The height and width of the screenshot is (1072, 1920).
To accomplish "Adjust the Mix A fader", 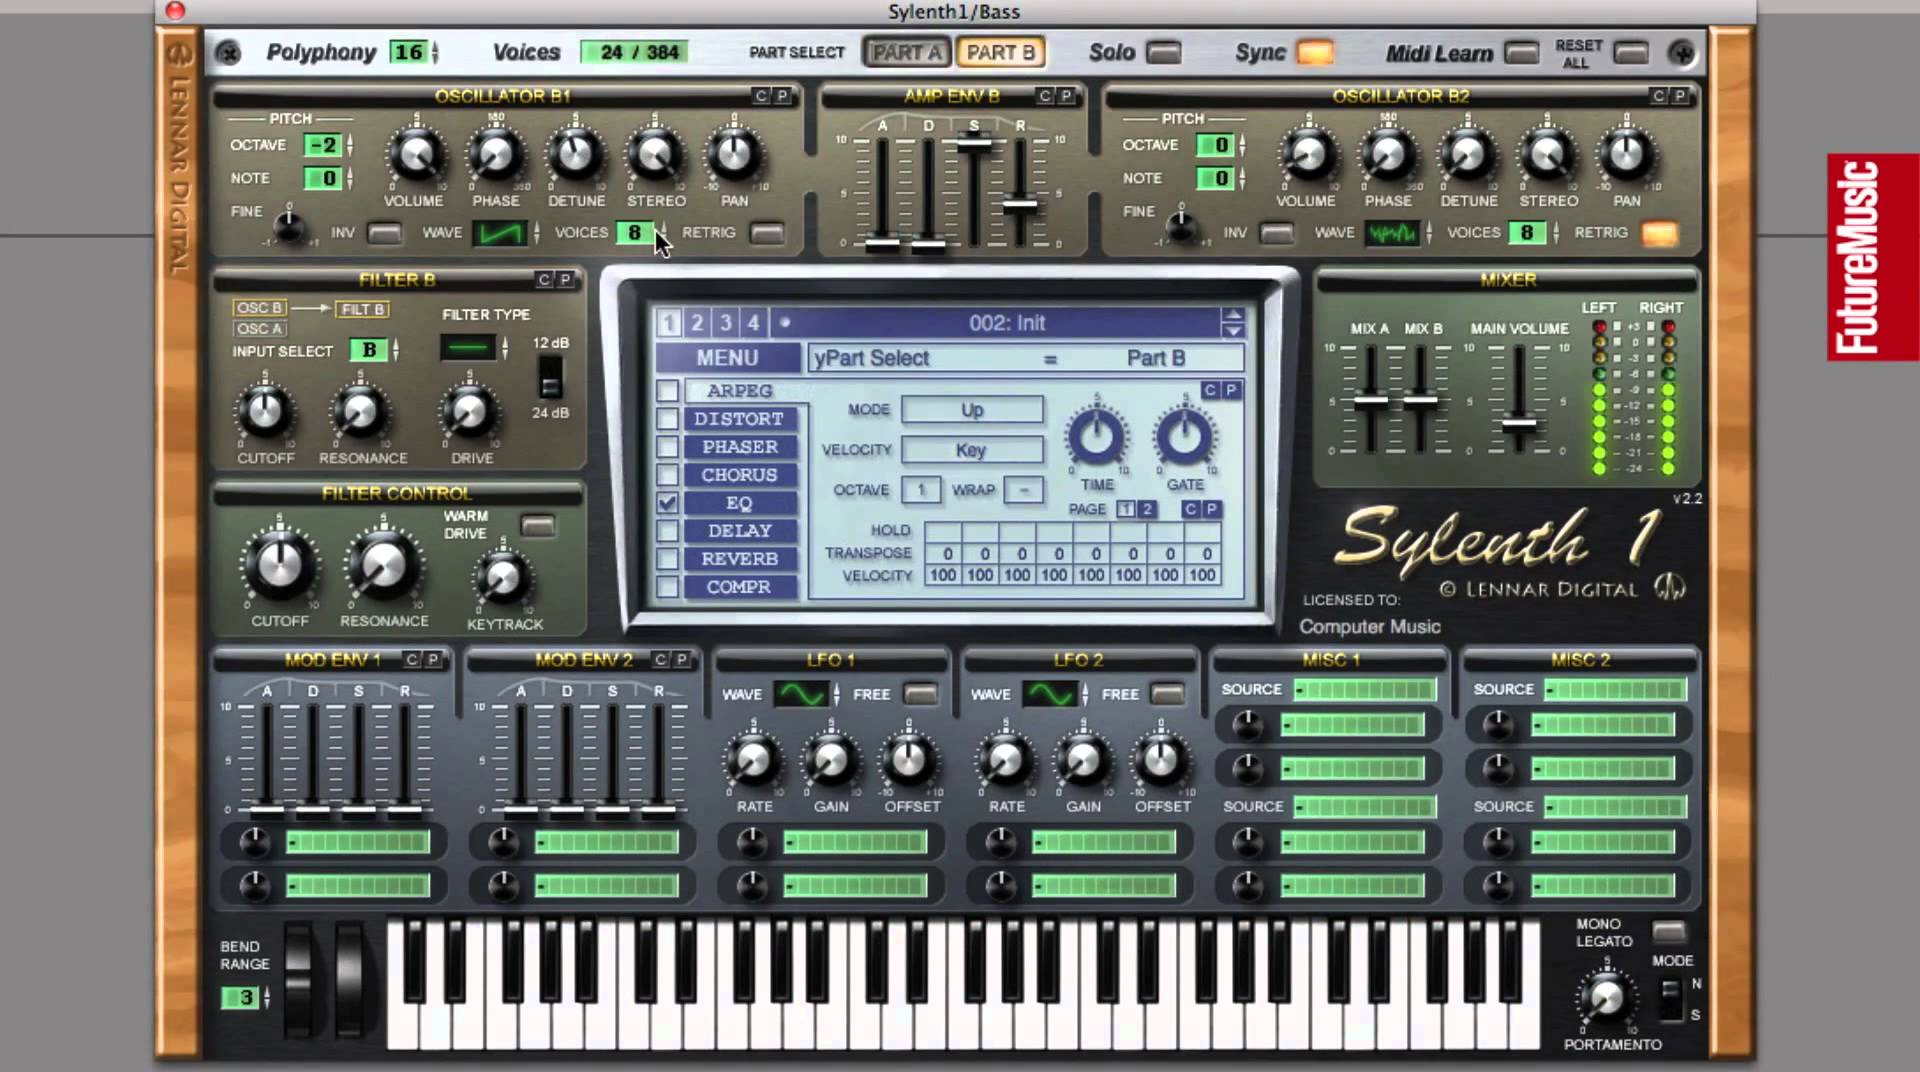I will point(1370,400).
